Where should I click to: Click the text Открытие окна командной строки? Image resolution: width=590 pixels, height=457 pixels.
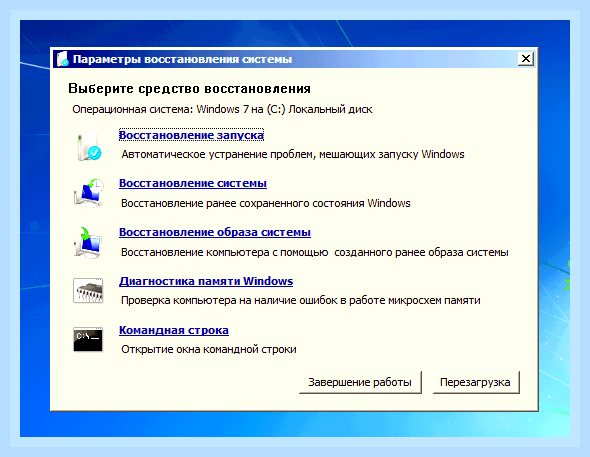click(208, 349)
